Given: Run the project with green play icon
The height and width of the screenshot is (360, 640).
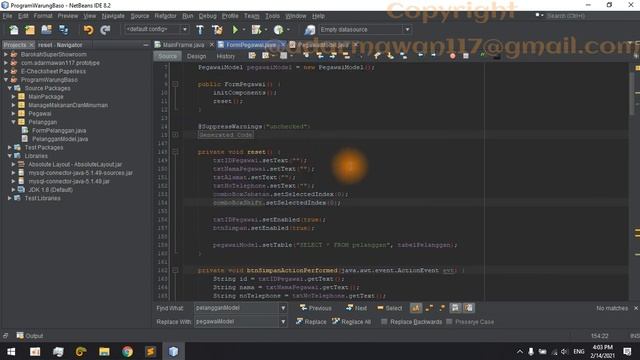Looking at the screenshot, I should pyautogui.click(x=235, y=30).
